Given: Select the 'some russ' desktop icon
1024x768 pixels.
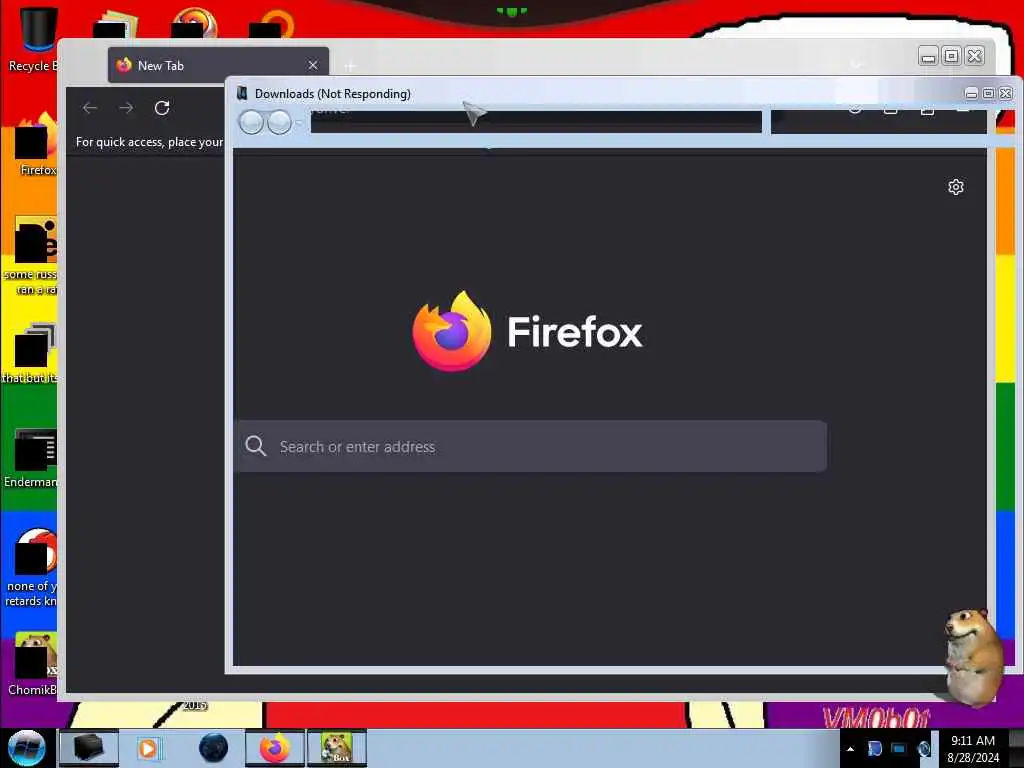Looking at the screenshot, I should [x=33, y=256].
